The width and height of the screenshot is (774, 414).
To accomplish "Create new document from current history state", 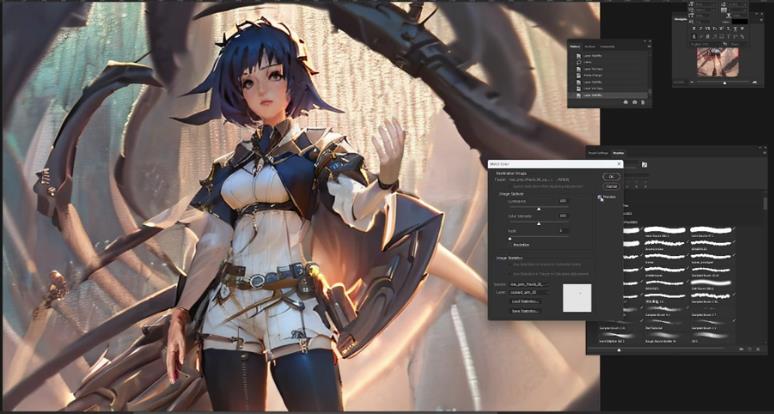I will pyautogui.click(x=626, y=103).
